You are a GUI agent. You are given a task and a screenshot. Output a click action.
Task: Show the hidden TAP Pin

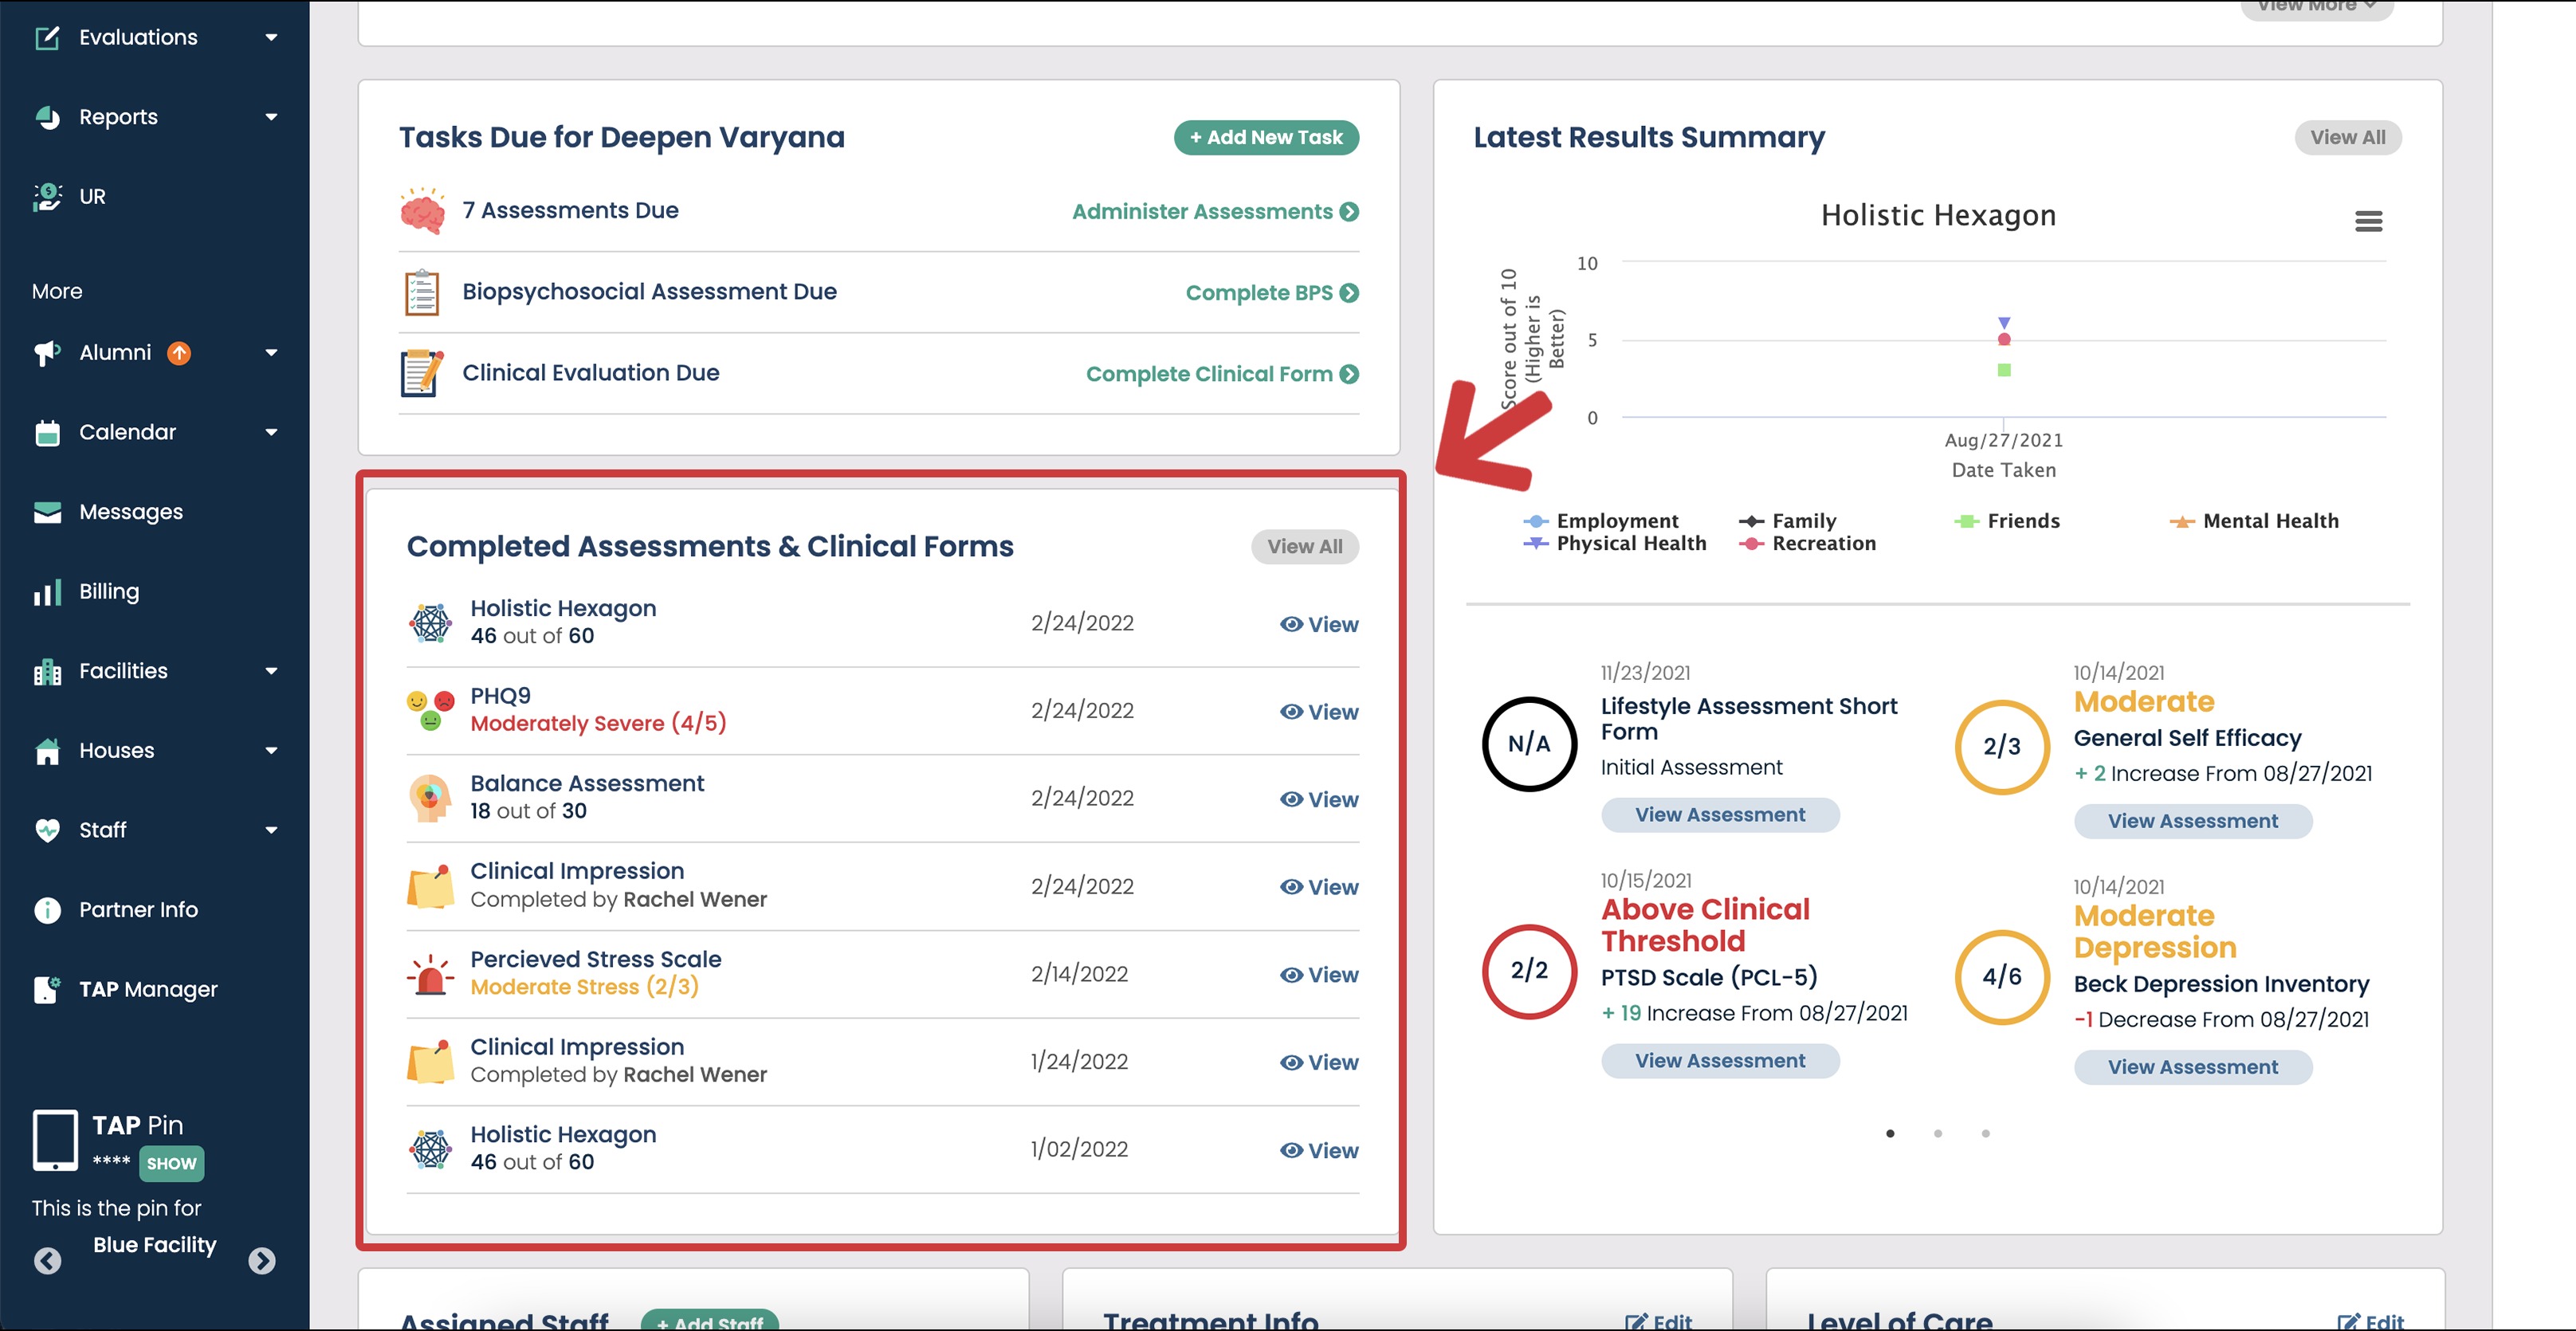(171, 1163)
